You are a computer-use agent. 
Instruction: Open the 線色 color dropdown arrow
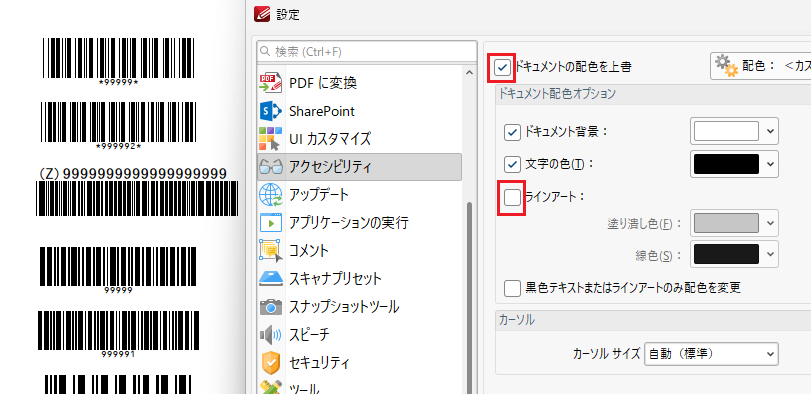771,254
